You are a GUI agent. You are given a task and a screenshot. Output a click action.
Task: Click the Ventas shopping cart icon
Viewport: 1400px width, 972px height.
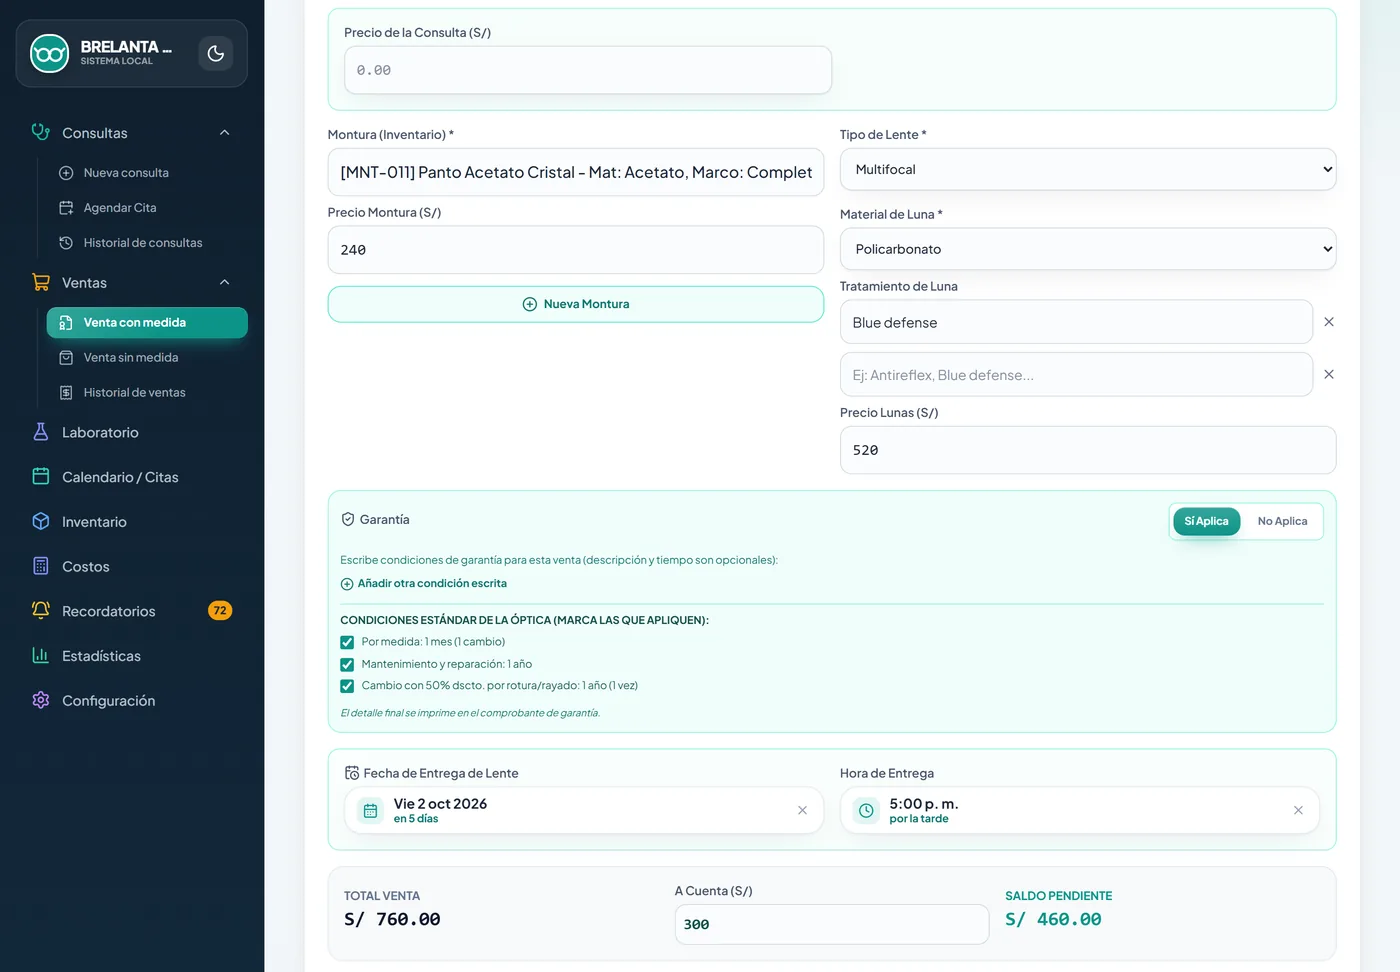click(x=41, y=282)
